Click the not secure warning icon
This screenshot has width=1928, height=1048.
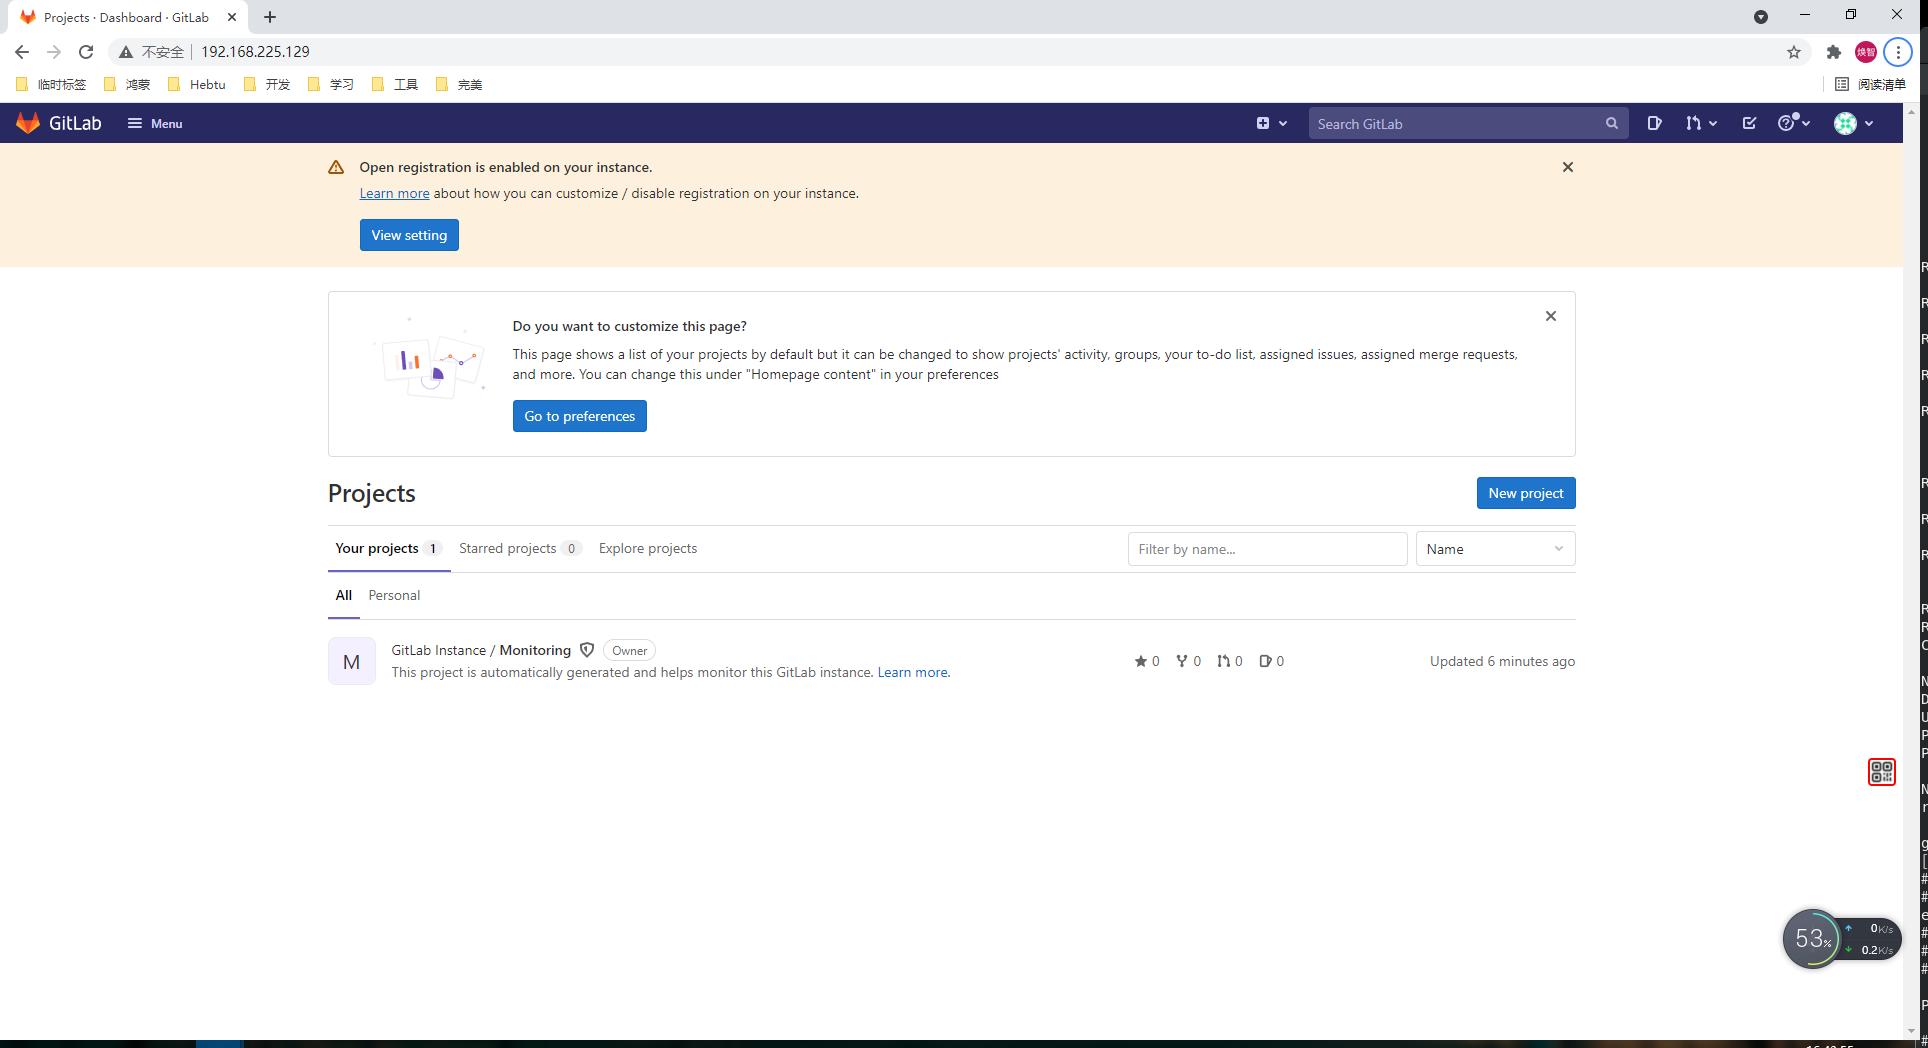(126, 52)
